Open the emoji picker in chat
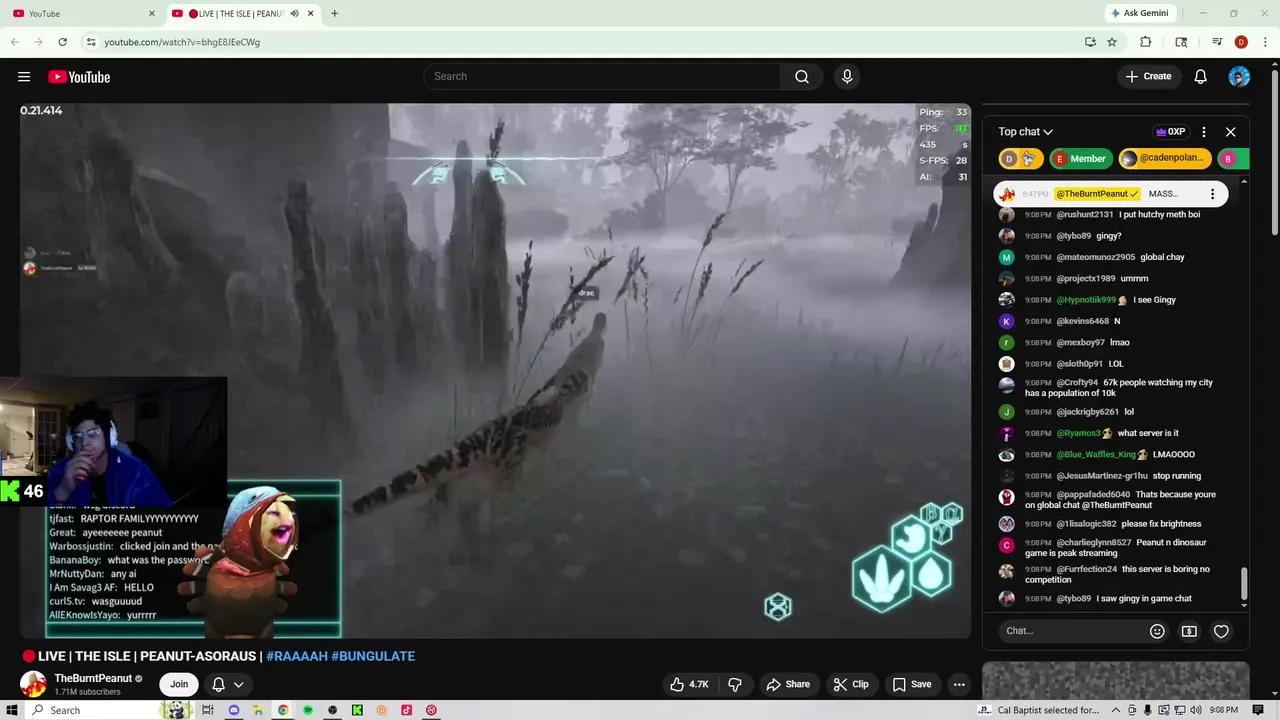 [1157, 631]
